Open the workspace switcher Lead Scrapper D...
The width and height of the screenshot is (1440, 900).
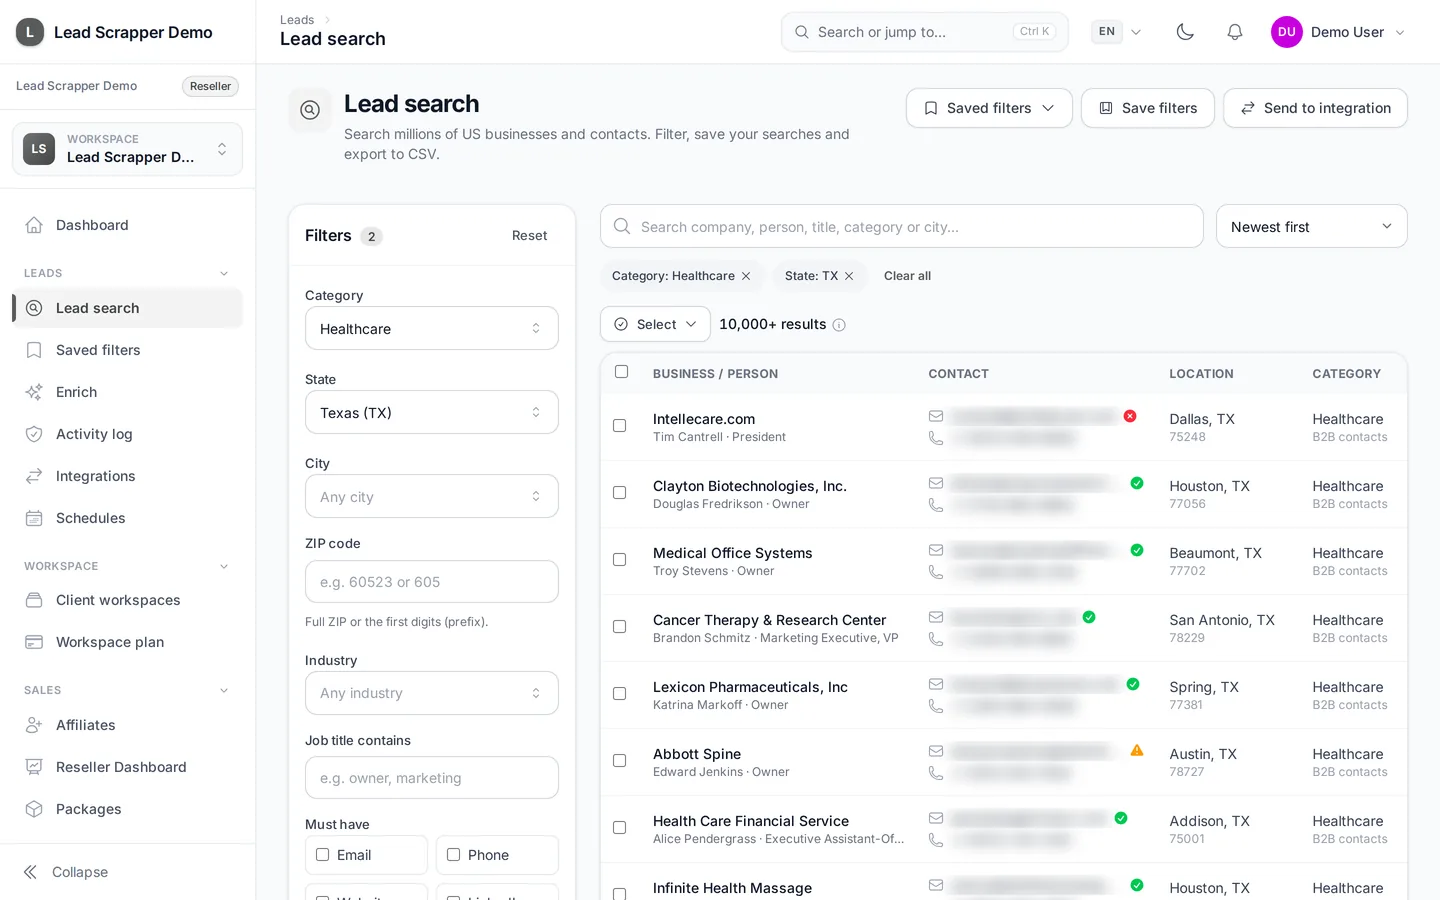click(128, 149)
